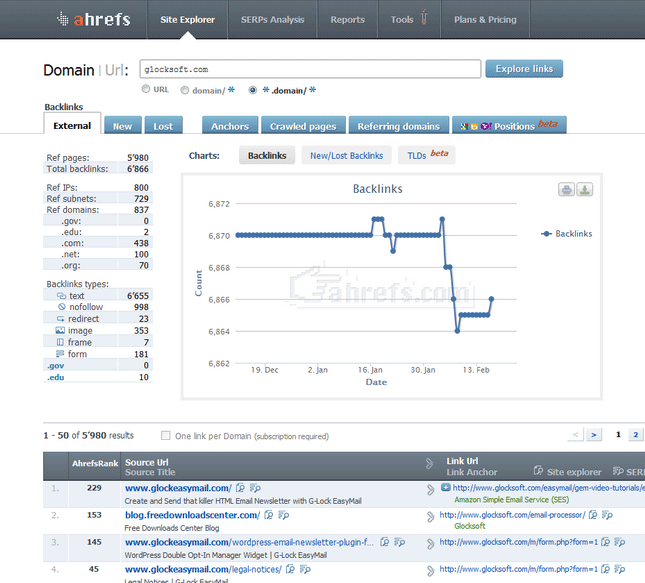The image size is (645, 583).
Task: Open SERPs analysis for blog.freedownloadscenter.com source
Action: (x=284, y=515)
